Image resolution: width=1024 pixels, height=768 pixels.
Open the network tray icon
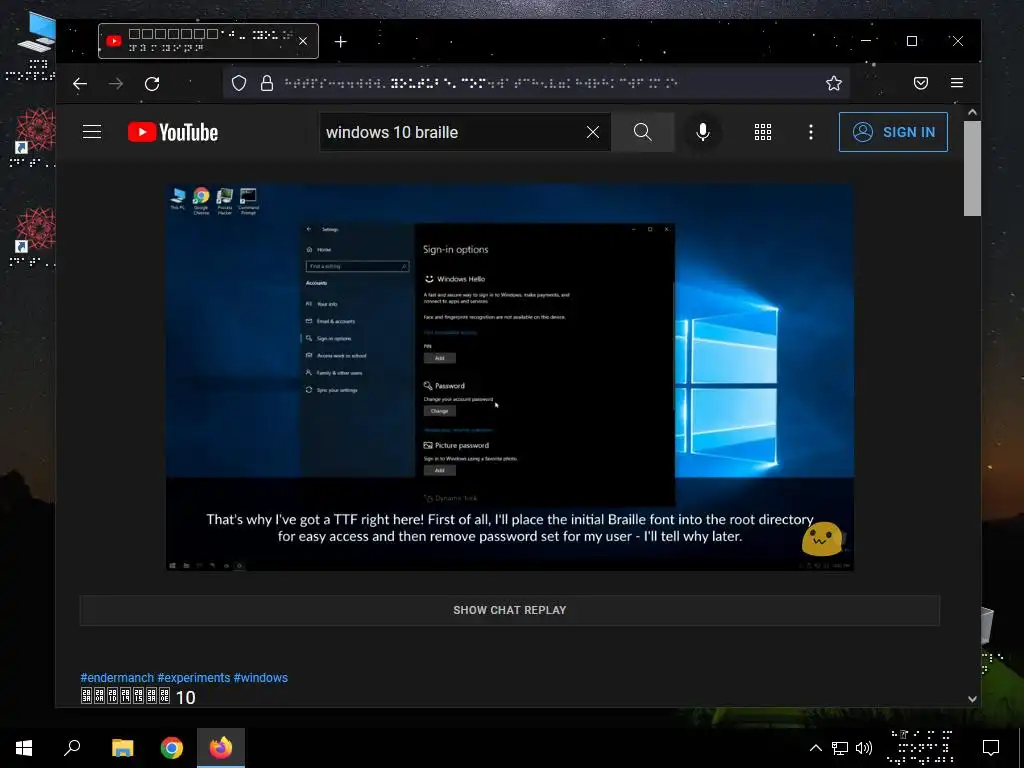[x=839, y=748]
